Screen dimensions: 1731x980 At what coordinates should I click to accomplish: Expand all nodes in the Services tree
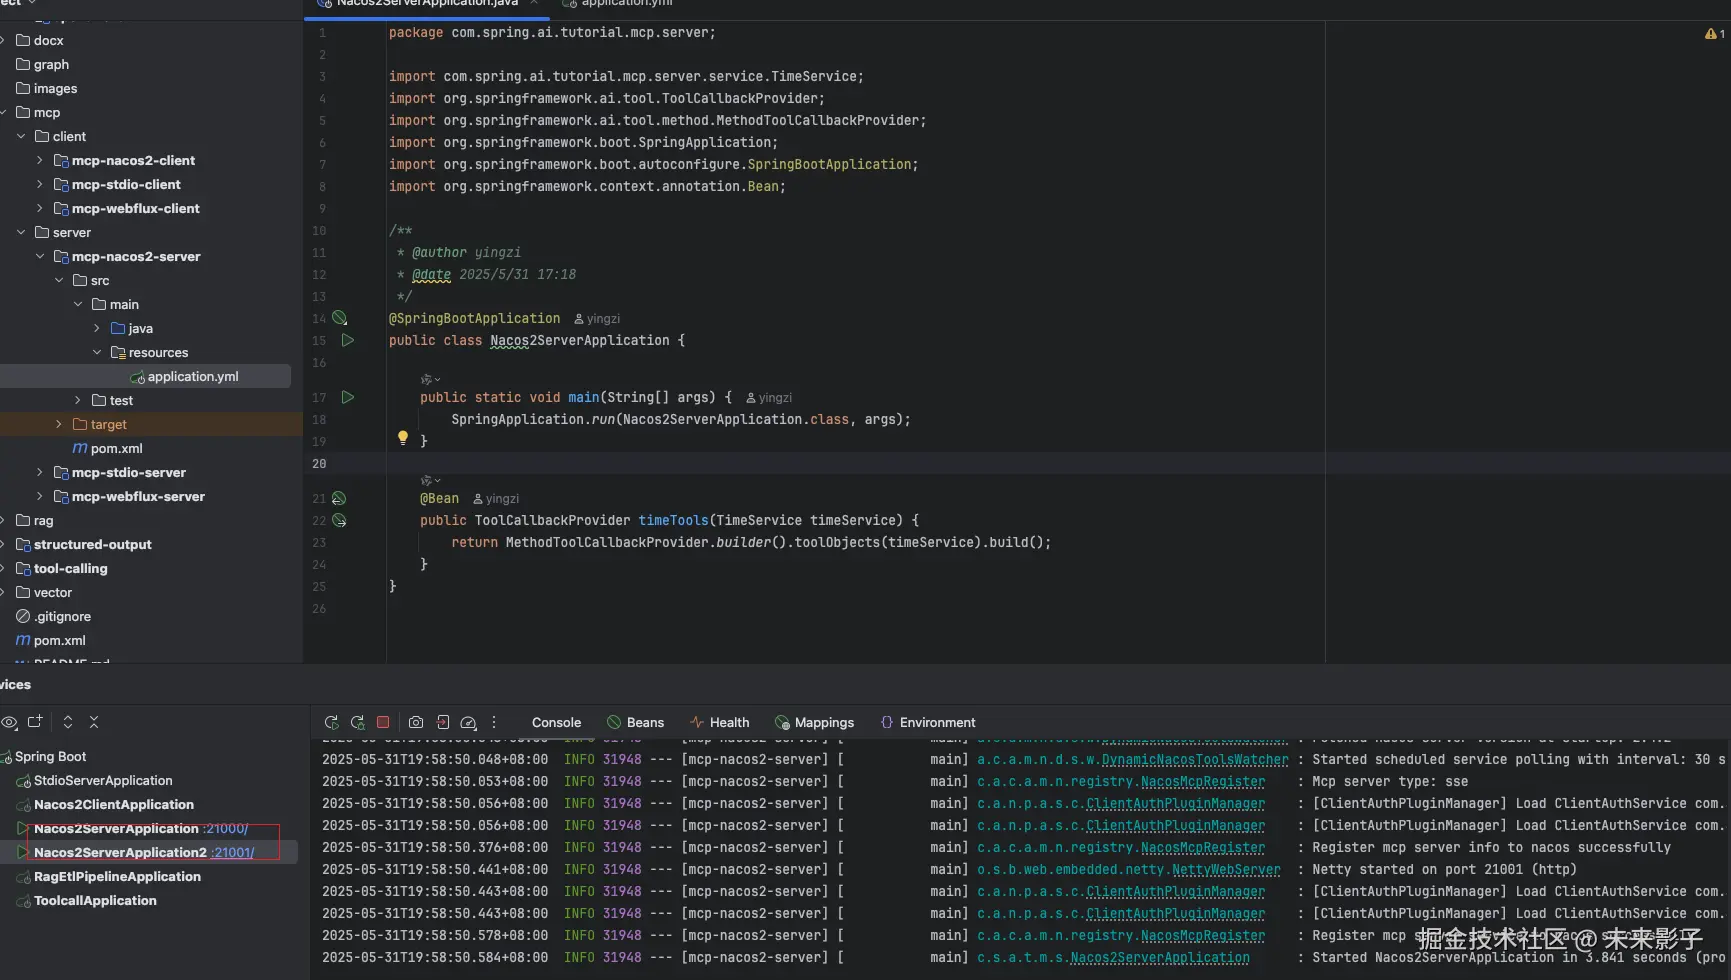pyautogui.click(x=68, y=722)
